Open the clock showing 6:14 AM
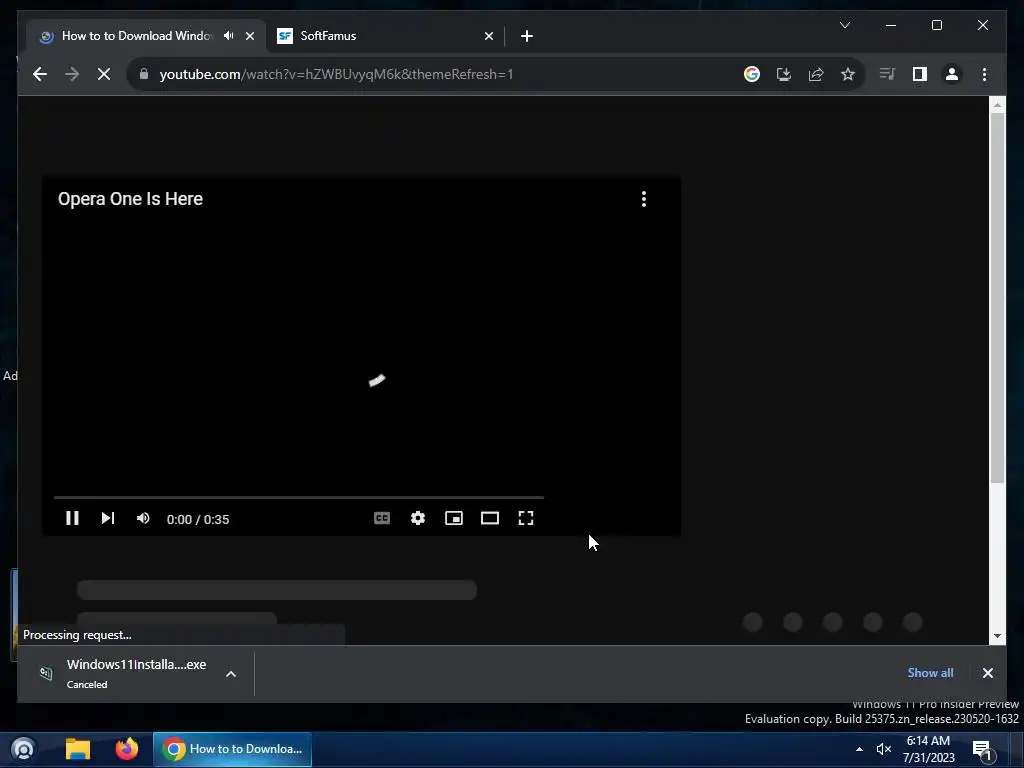 (928, 749)
